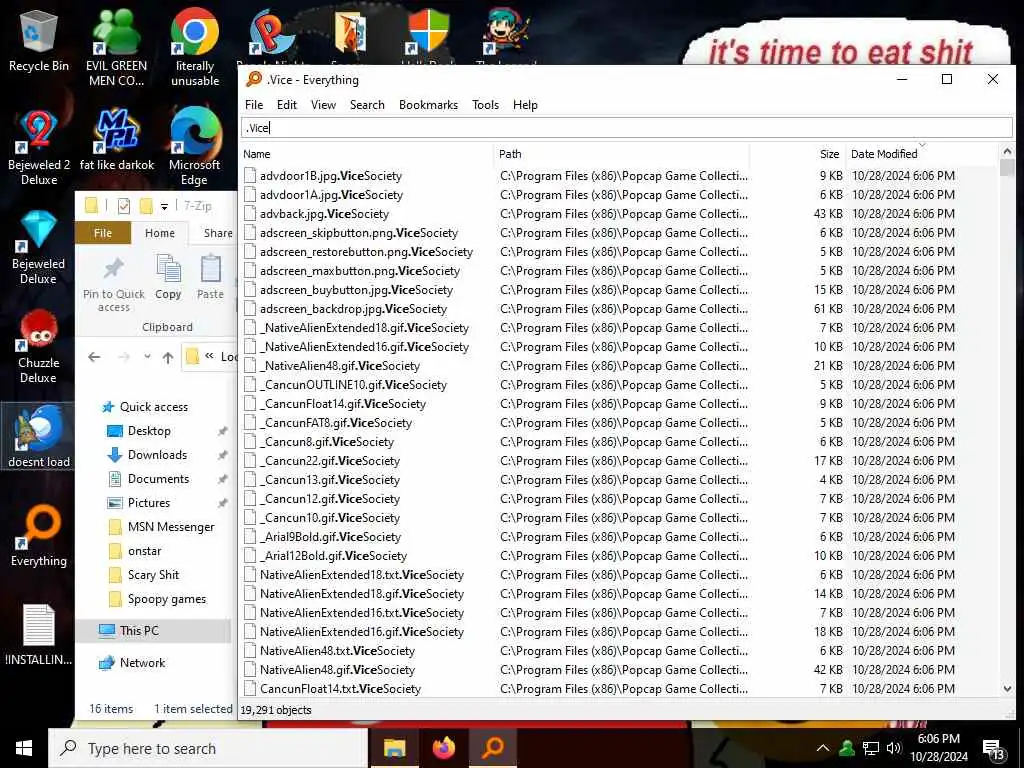Image resolution: width=1024 pixels, height=768 pixels.
Task: Click the File tab in Explorer ribbon
Action: [103, 233]
